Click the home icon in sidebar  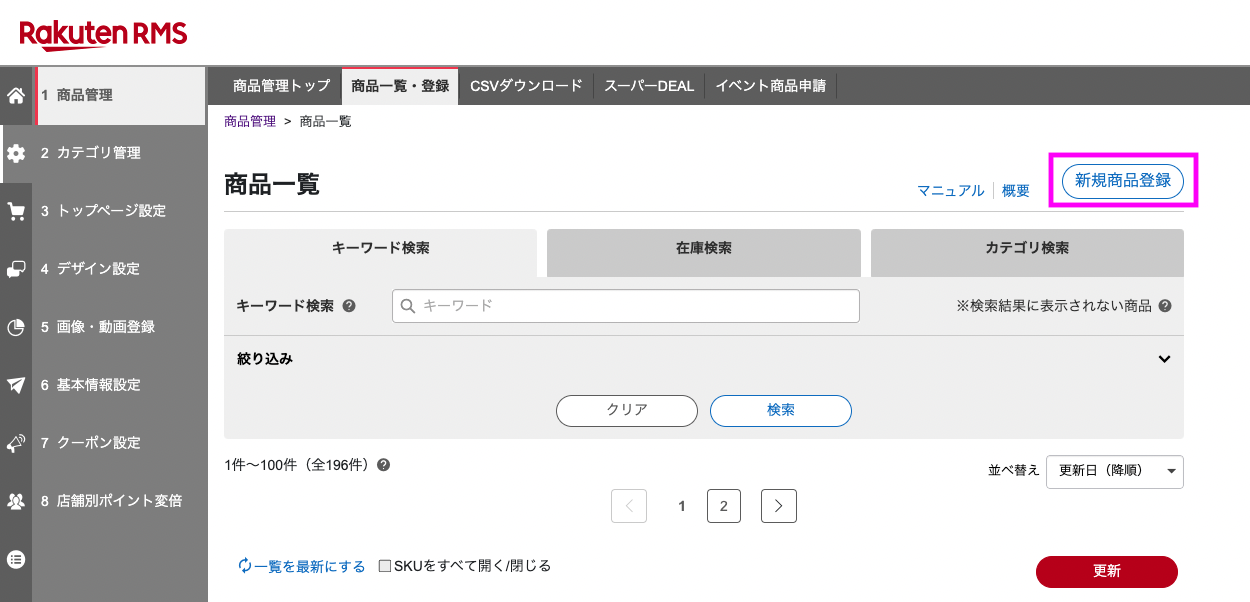tap(16, 96)
